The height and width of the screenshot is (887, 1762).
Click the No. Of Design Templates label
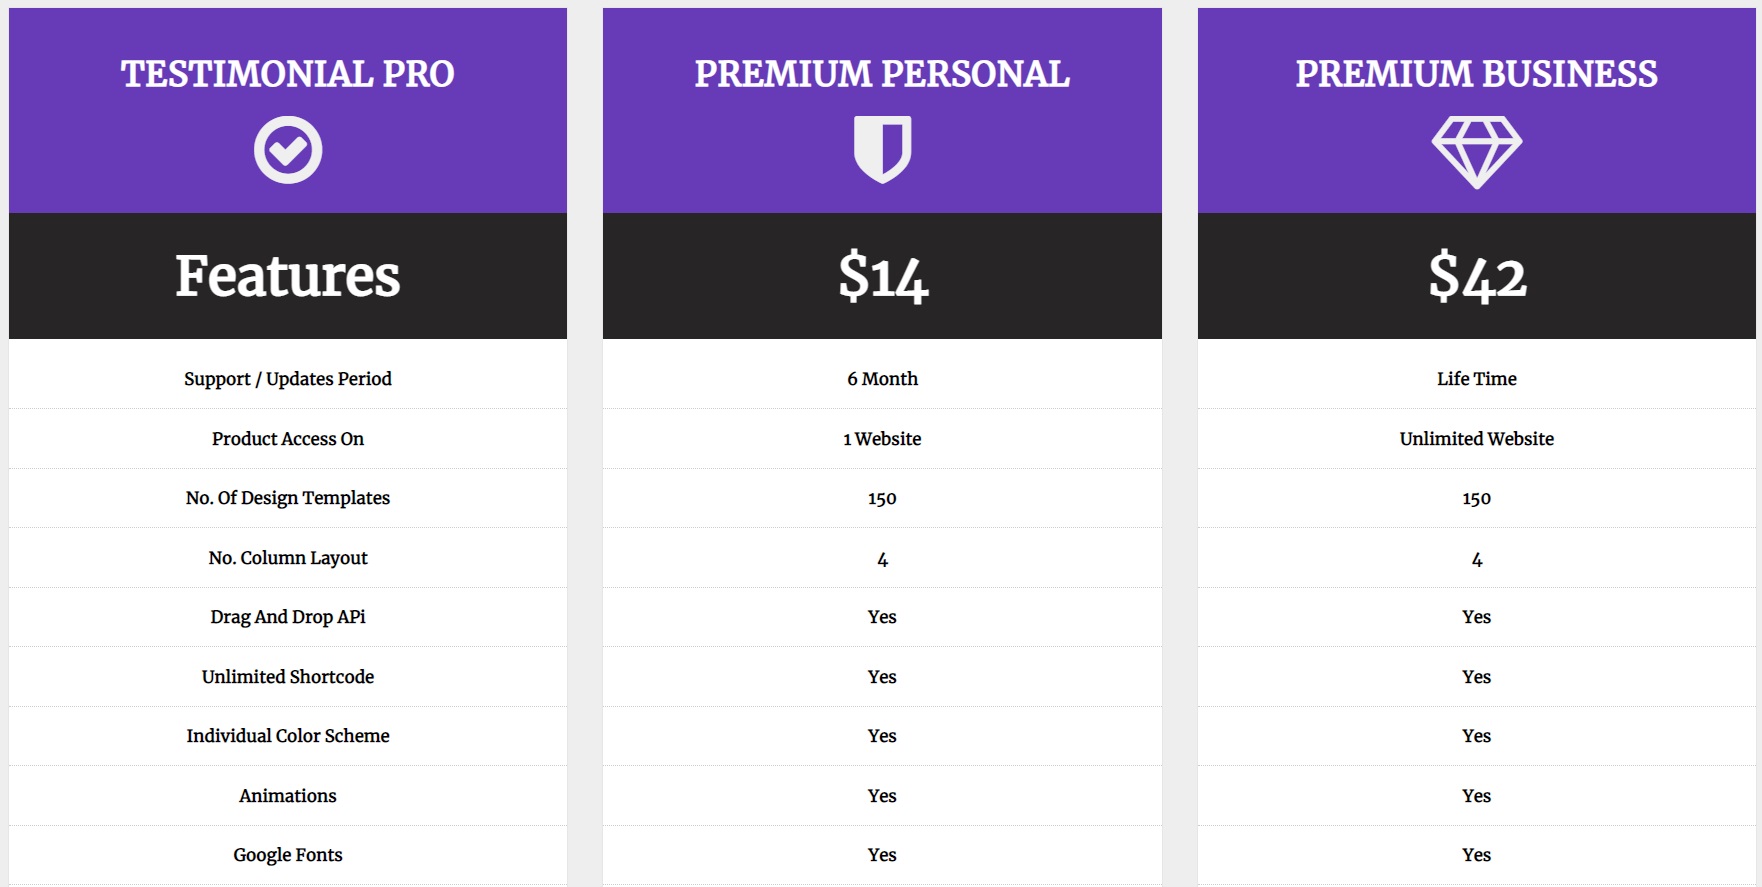[288, 498]
